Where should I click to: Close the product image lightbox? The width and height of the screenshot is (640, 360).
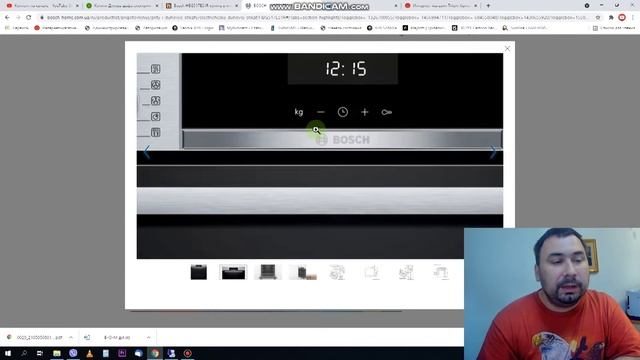click(x=507, y=49)
